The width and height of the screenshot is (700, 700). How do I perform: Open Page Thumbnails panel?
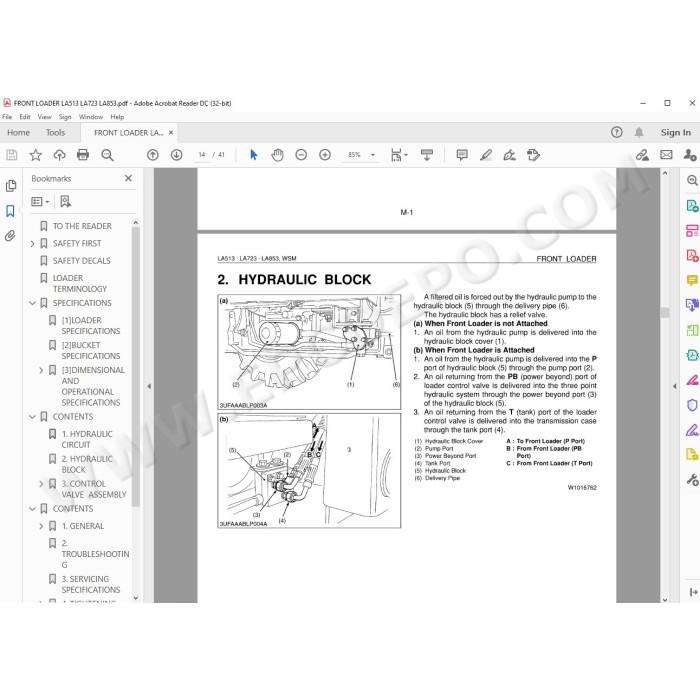11,186
